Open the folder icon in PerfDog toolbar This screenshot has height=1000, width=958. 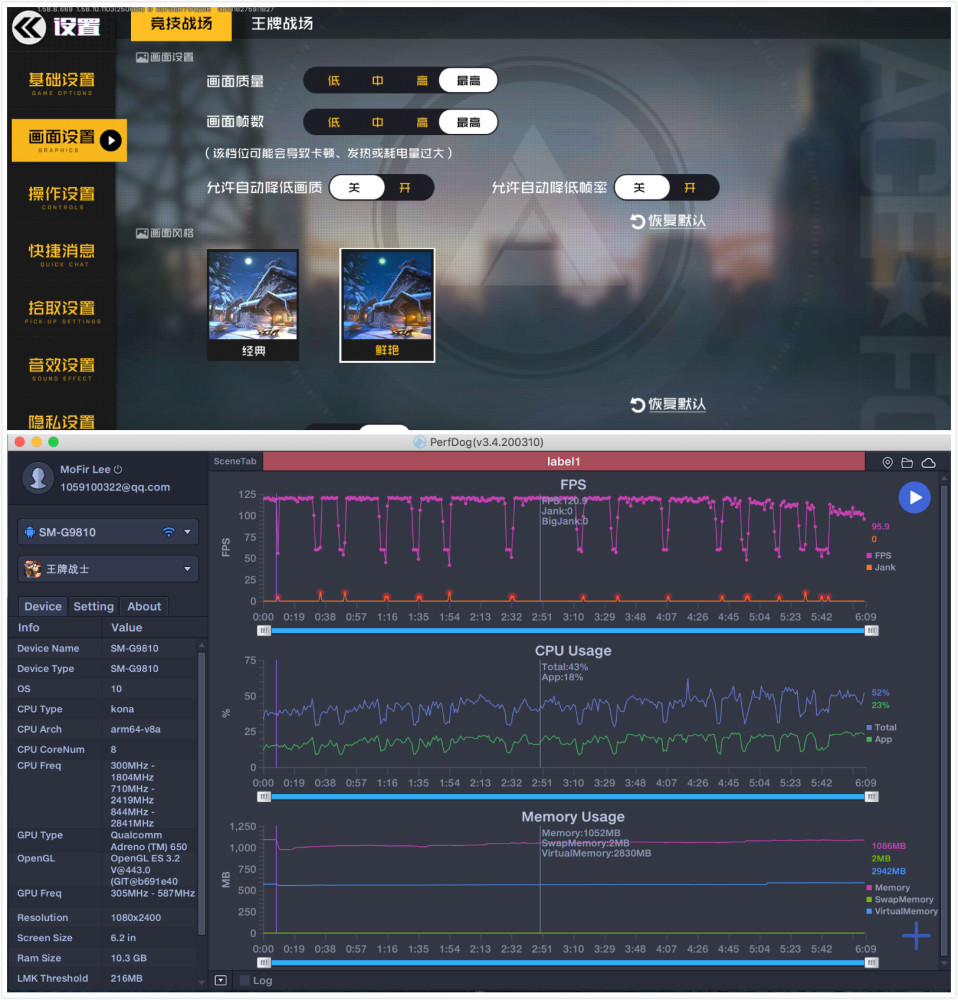tap(907, 463)
